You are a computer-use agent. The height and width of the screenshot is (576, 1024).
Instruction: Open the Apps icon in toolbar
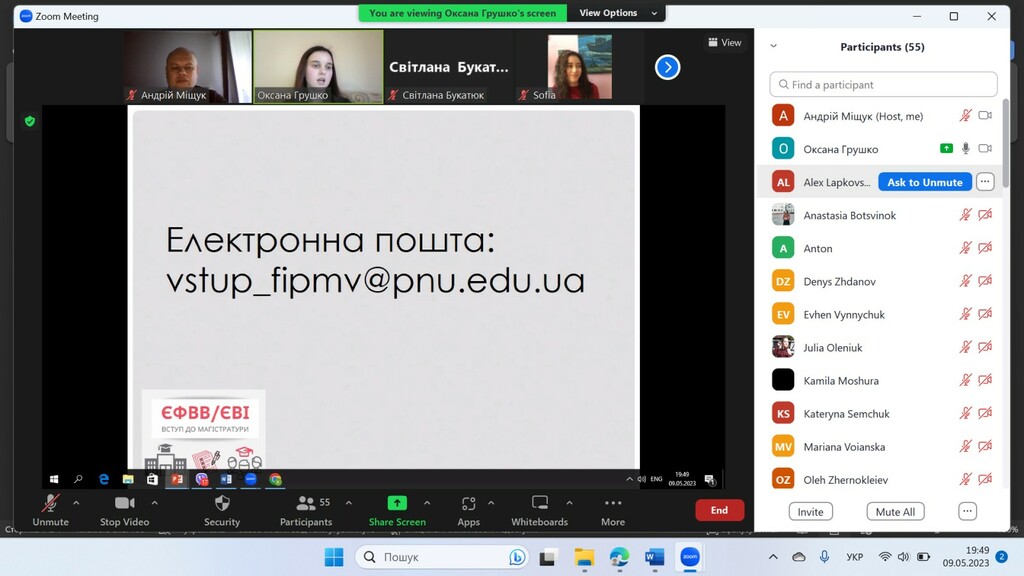click(468, 503)
